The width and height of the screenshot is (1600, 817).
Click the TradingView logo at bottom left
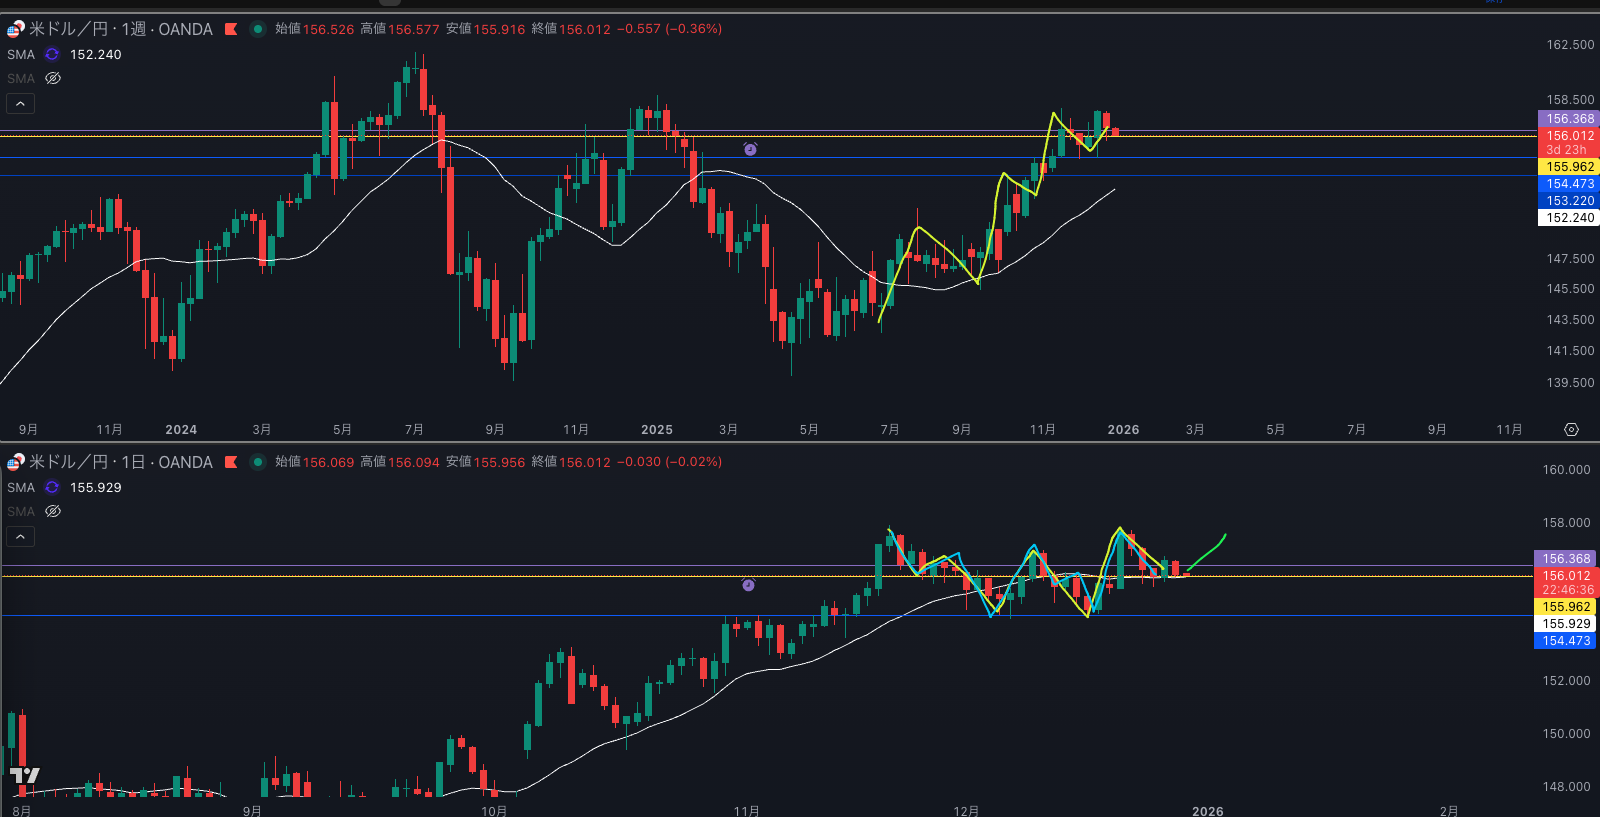(25, 775)
